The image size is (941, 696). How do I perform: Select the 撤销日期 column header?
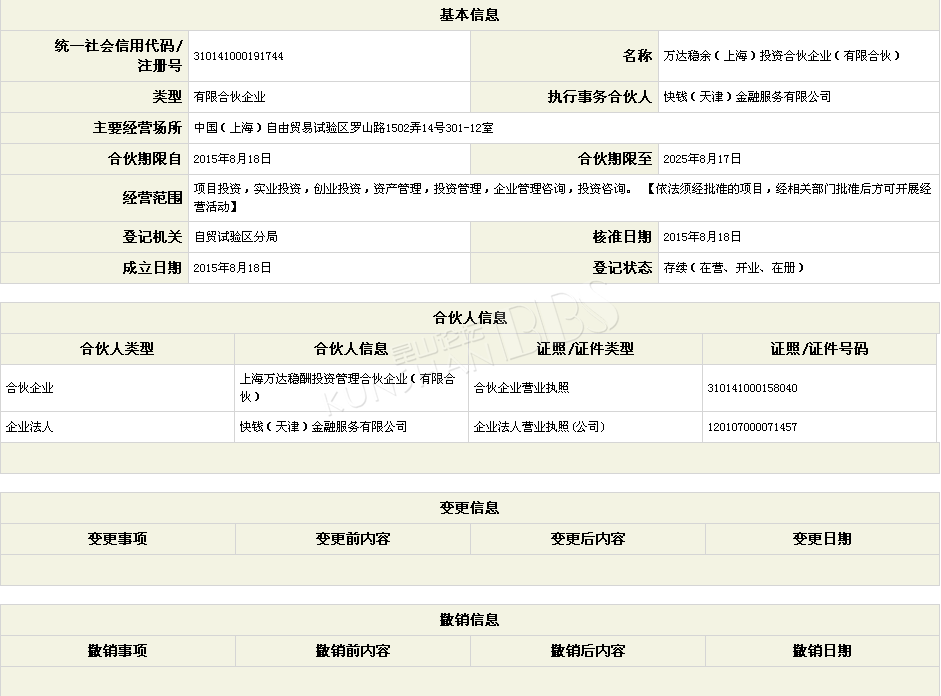(822, 651)
